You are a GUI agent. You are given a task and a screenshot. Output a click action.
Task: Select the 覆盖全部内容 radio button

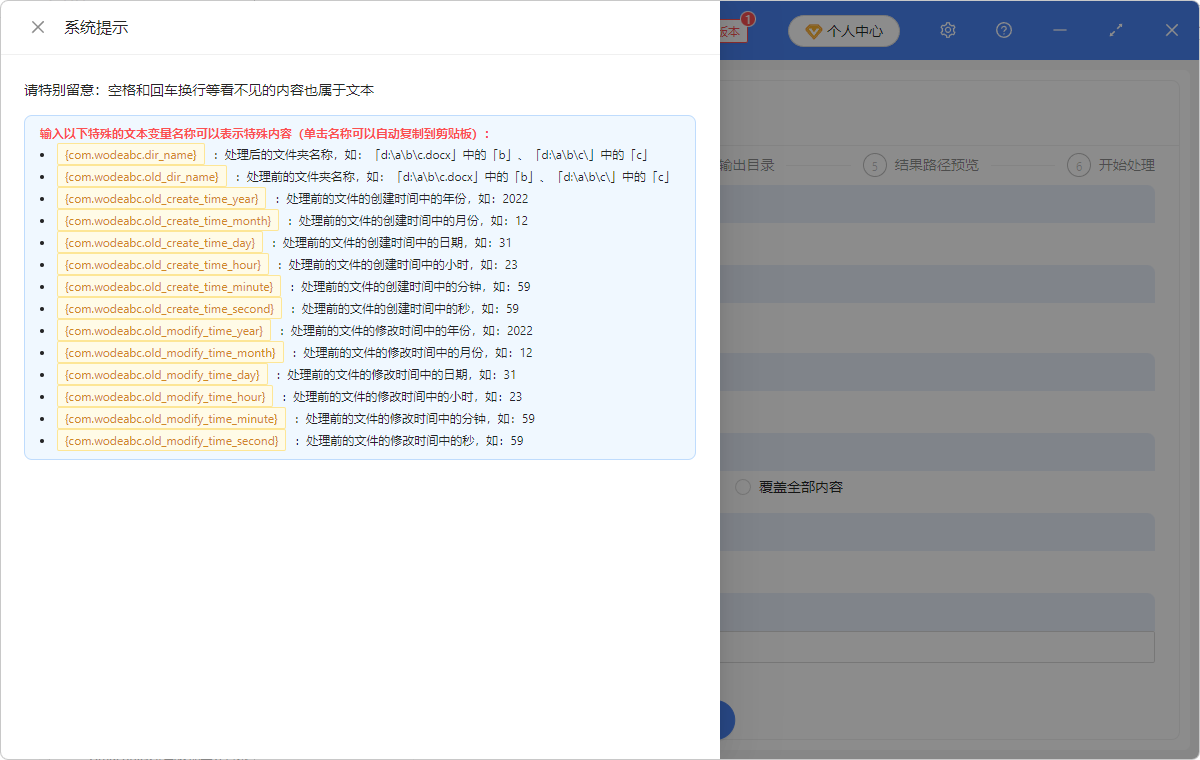[741, 486]
